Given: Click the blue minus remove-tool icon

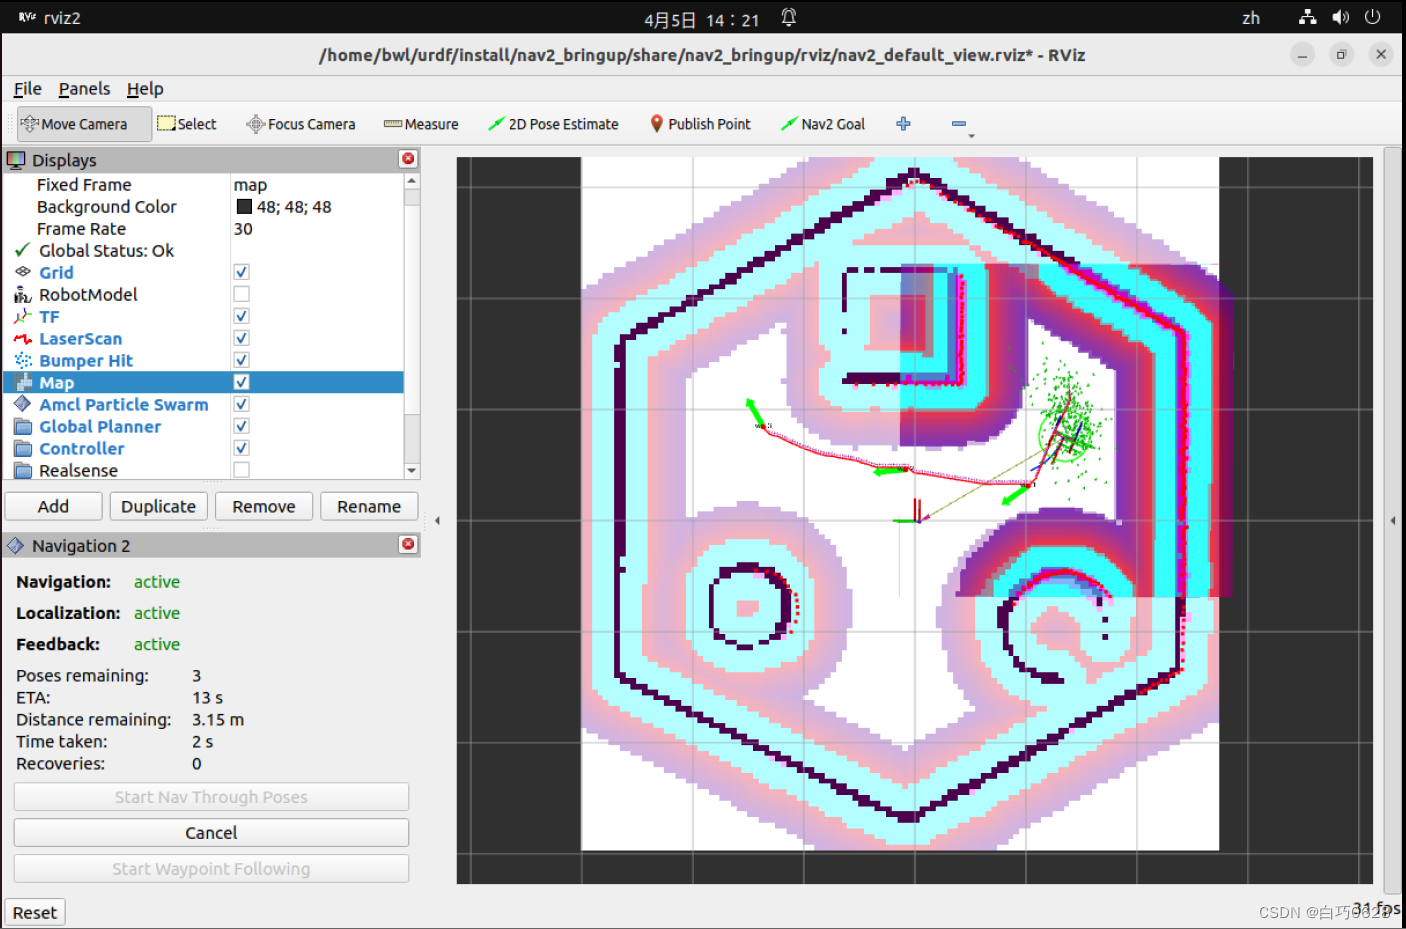Looking at the screenshot, I should click(958, 123).
